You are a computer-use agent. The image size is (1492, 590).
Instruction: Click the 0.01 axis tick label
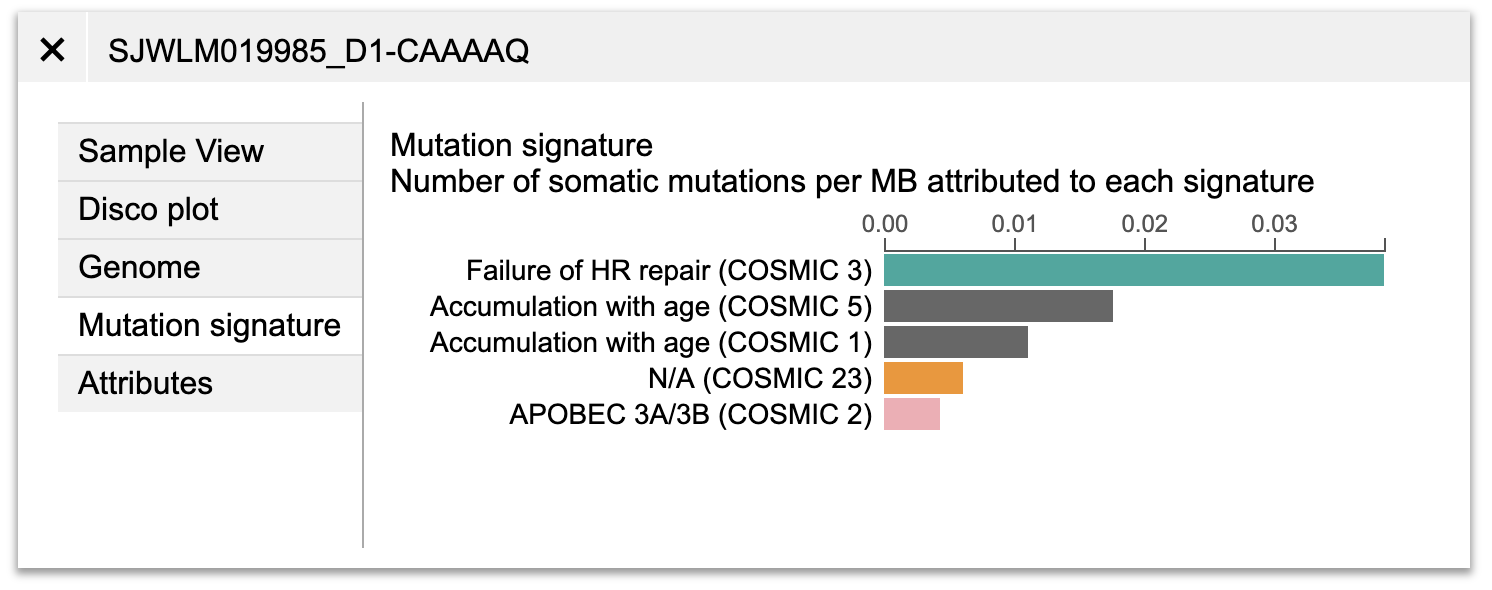point(1015,223)
